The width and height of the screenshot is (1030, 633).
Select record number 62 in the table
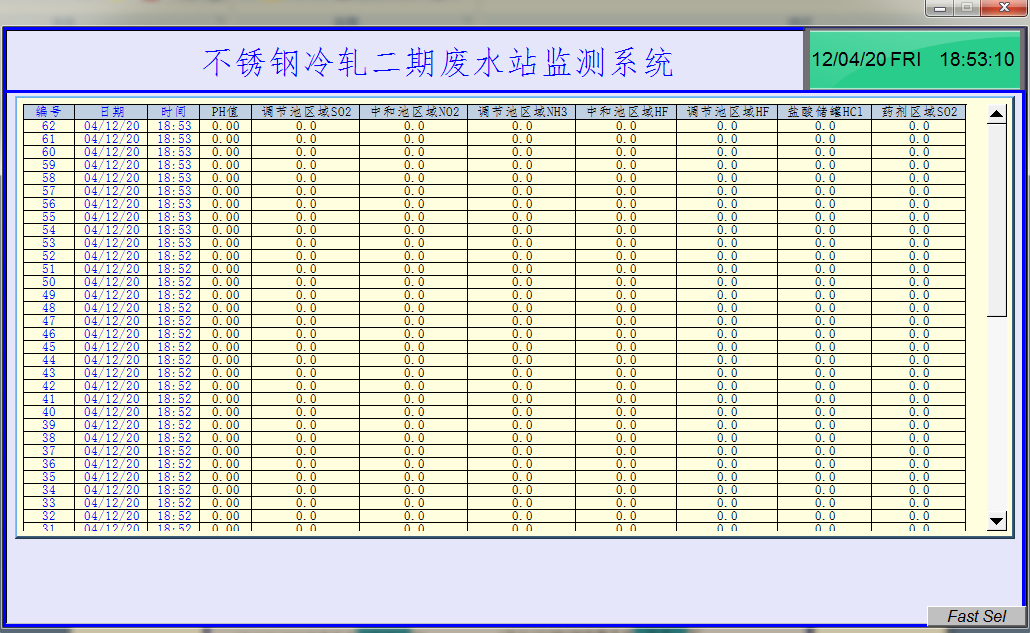click(x=49, y=126)
